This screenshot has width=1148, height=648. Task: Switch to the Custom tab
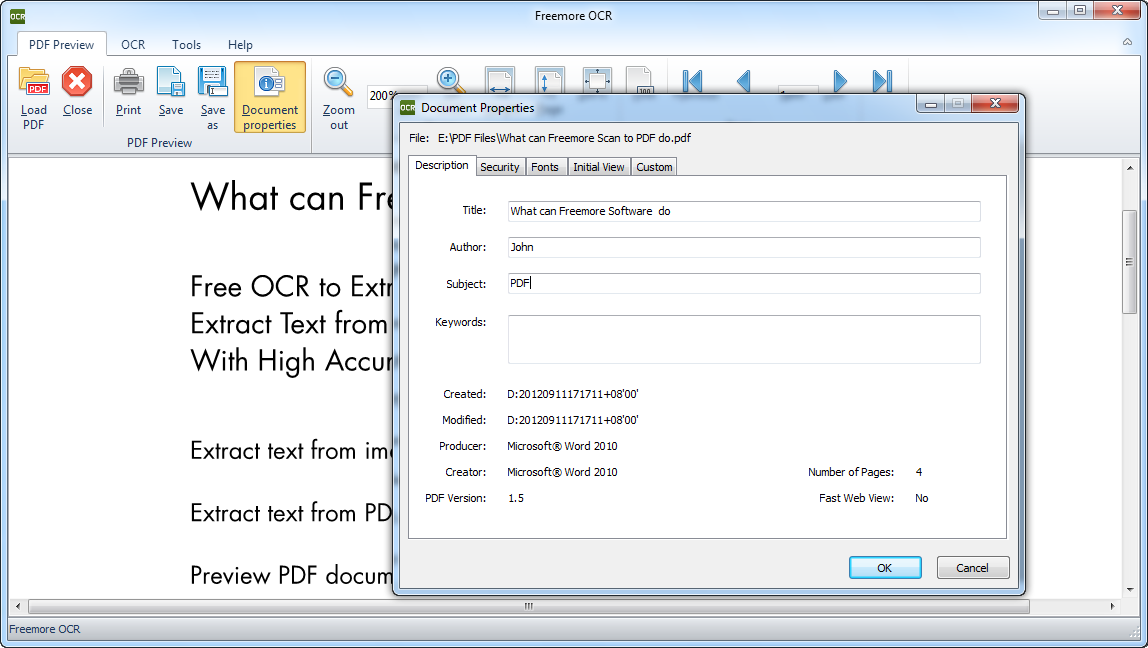(654, 167)
